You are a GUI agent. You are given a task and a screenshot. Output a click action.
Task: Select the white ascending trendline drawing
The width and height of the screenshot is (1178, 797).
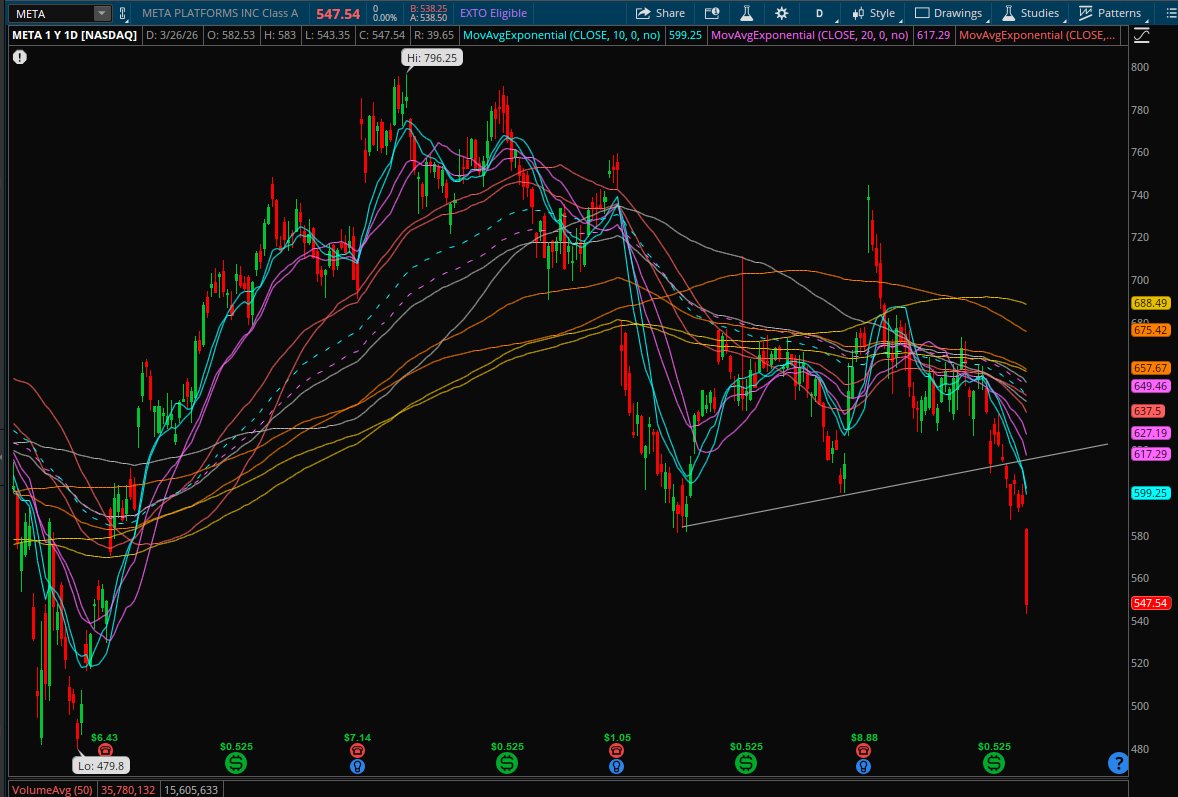(x=894, y=485)
